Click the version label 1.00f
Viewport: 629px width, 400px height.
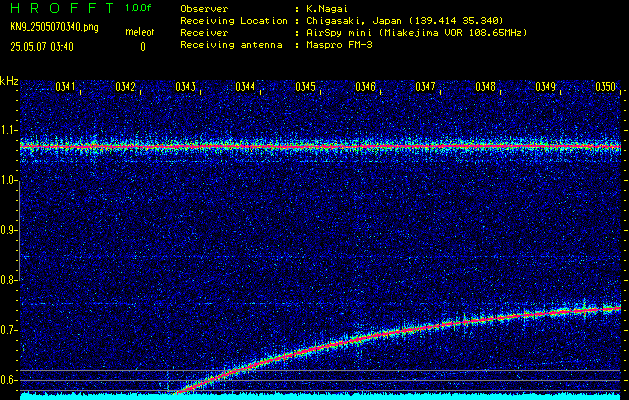point(138,8)
